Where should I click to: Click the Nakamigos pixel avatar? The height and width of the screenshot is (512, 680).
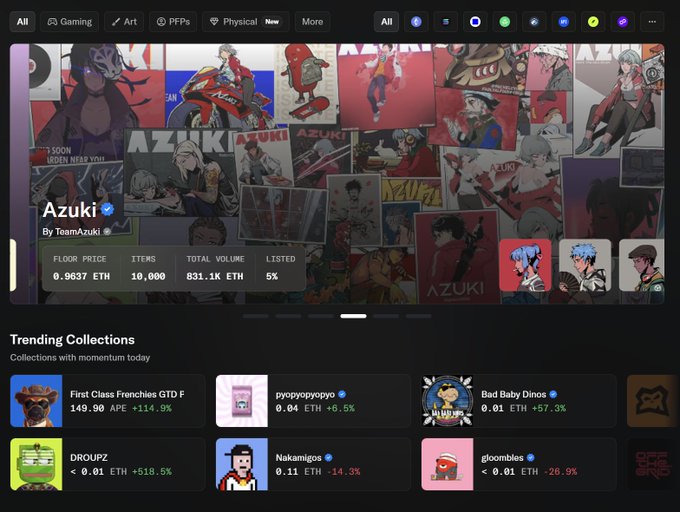coord(242,464)
